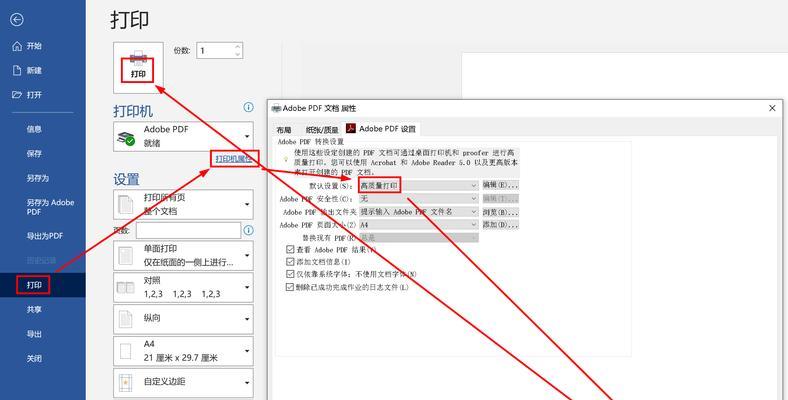This screenshot has width=788, height=400.
Task: Click the printer icon in dialog title bar
Action: click(276, 108)
